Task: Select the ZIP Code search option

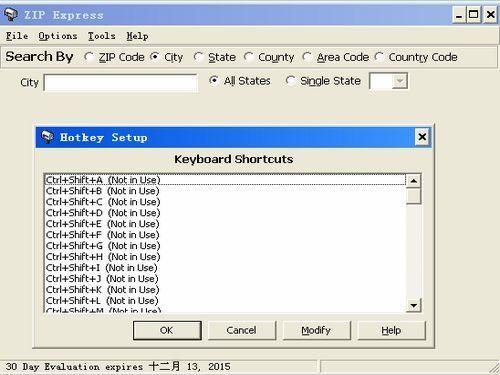Action: 89,57
